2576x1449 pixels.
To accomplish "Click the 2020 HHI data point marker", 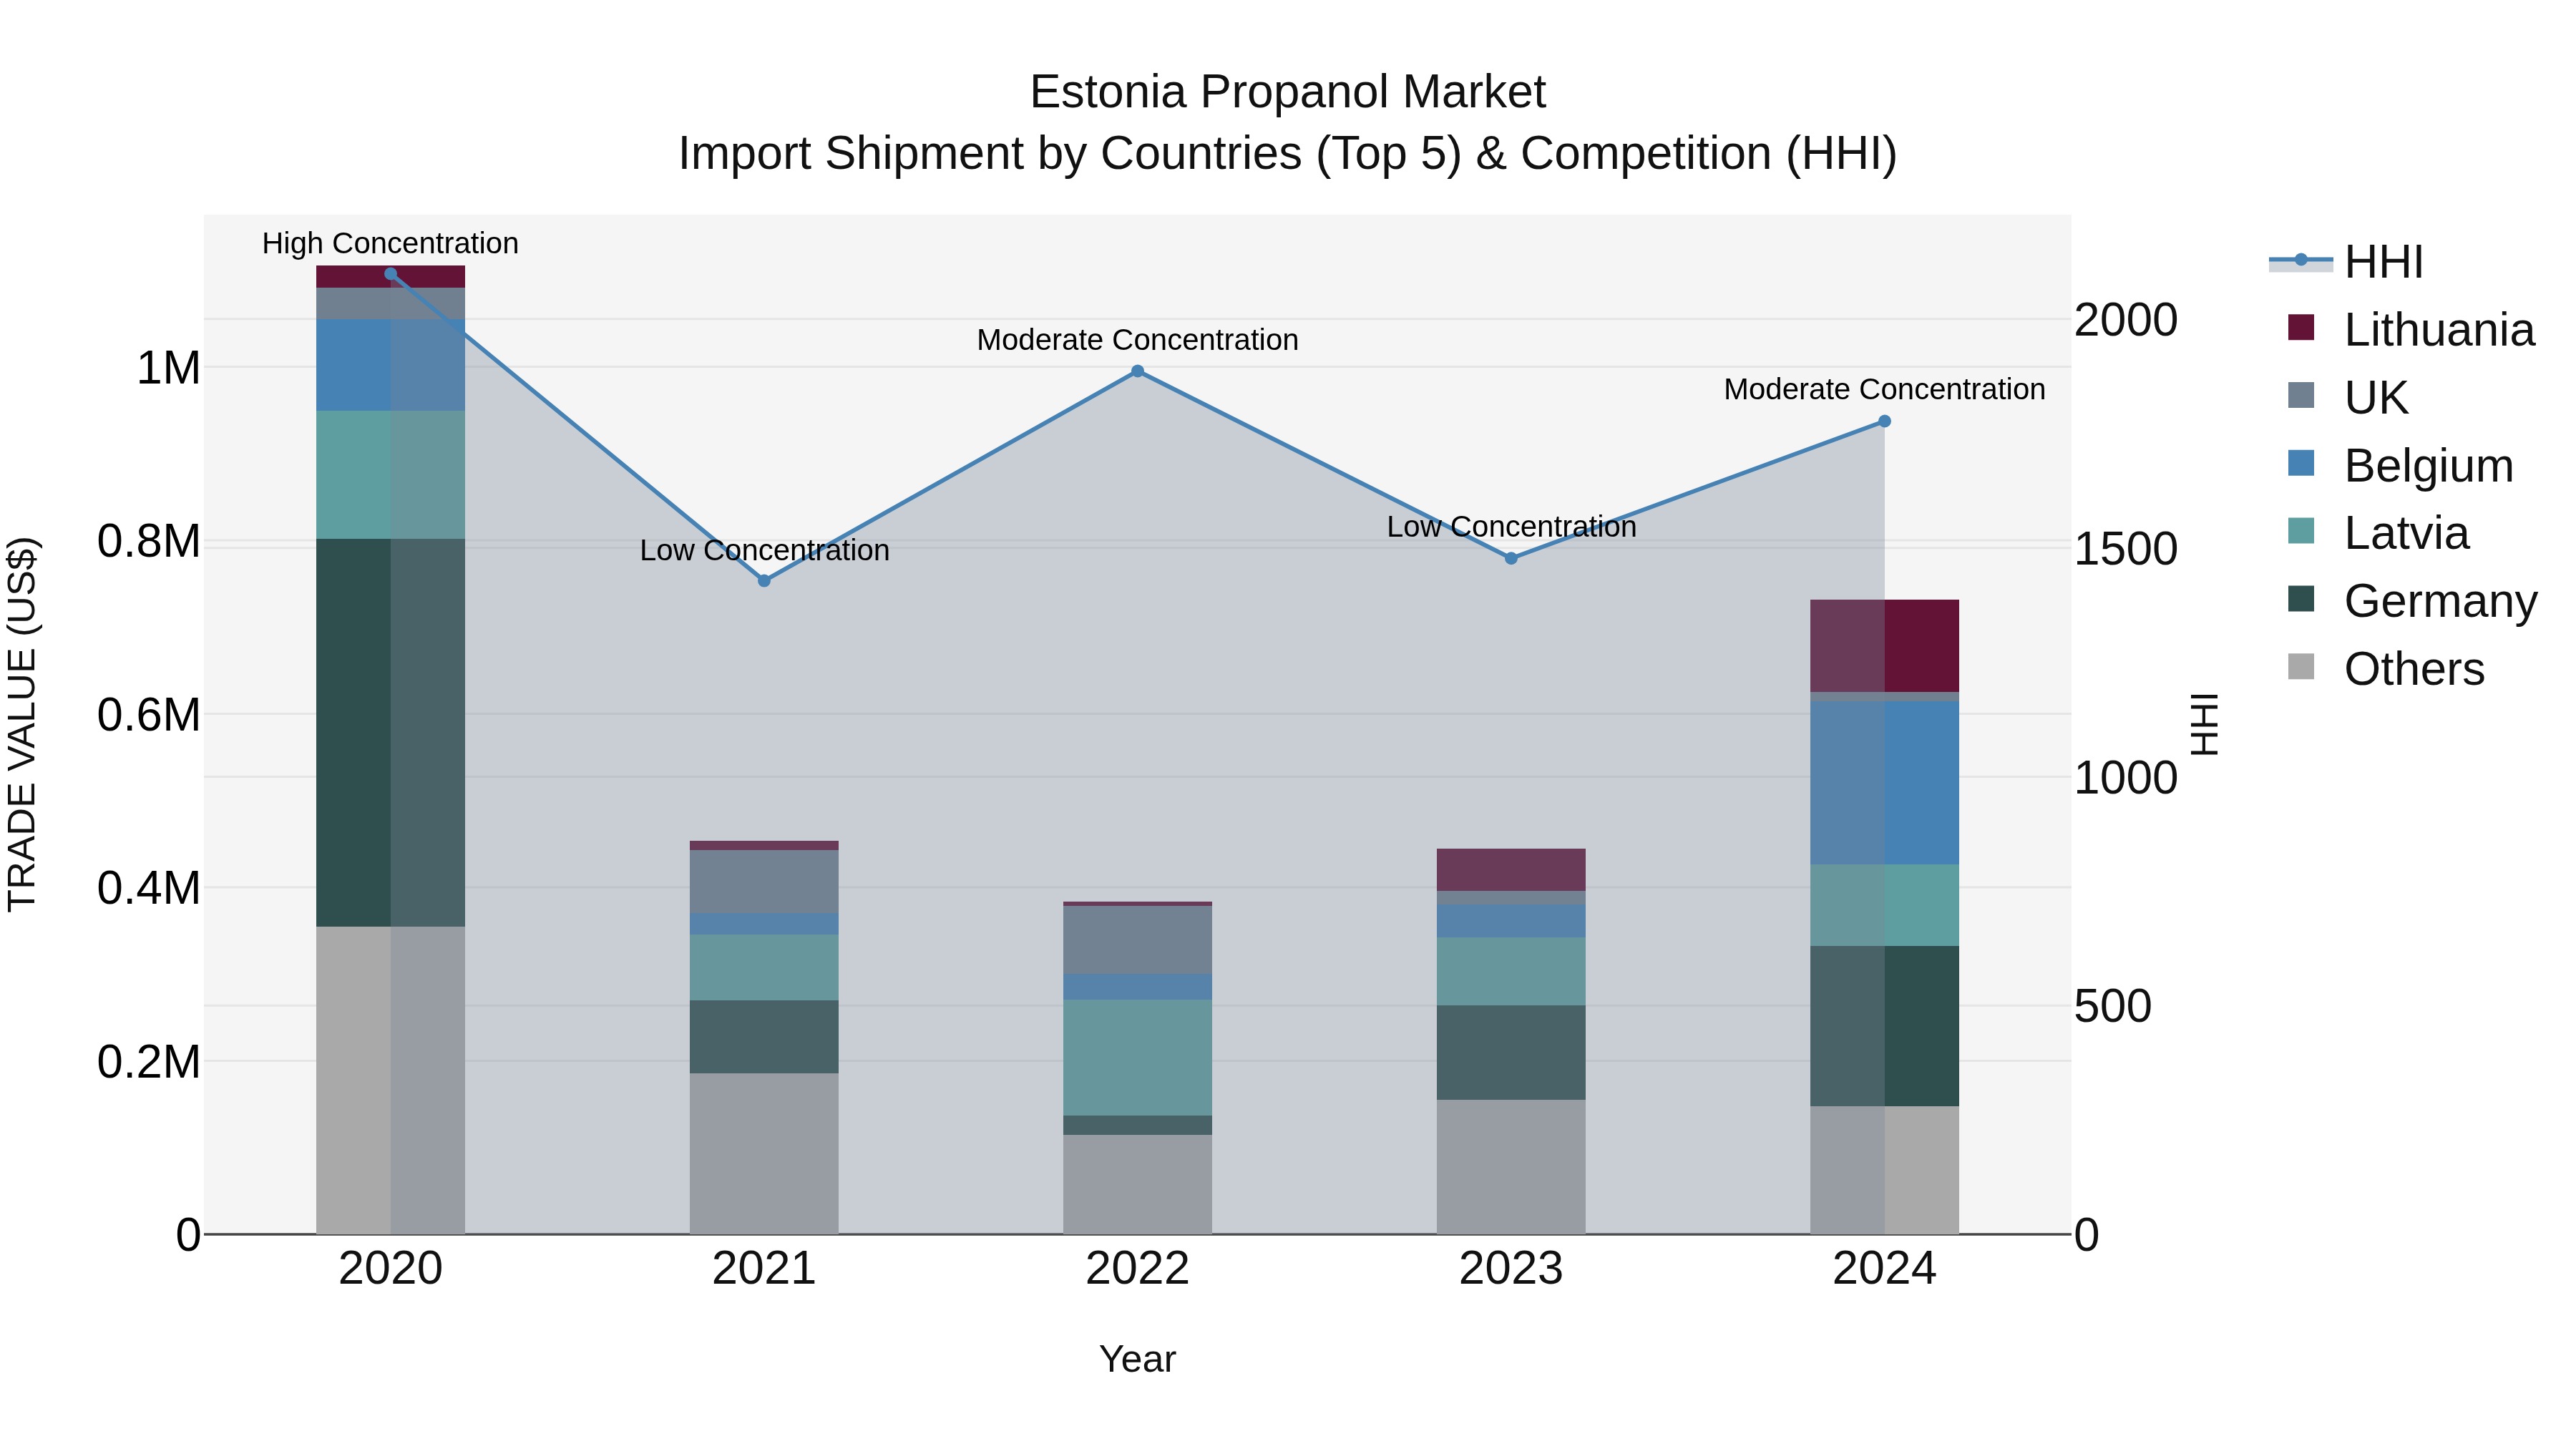I will tap(391, 274).
